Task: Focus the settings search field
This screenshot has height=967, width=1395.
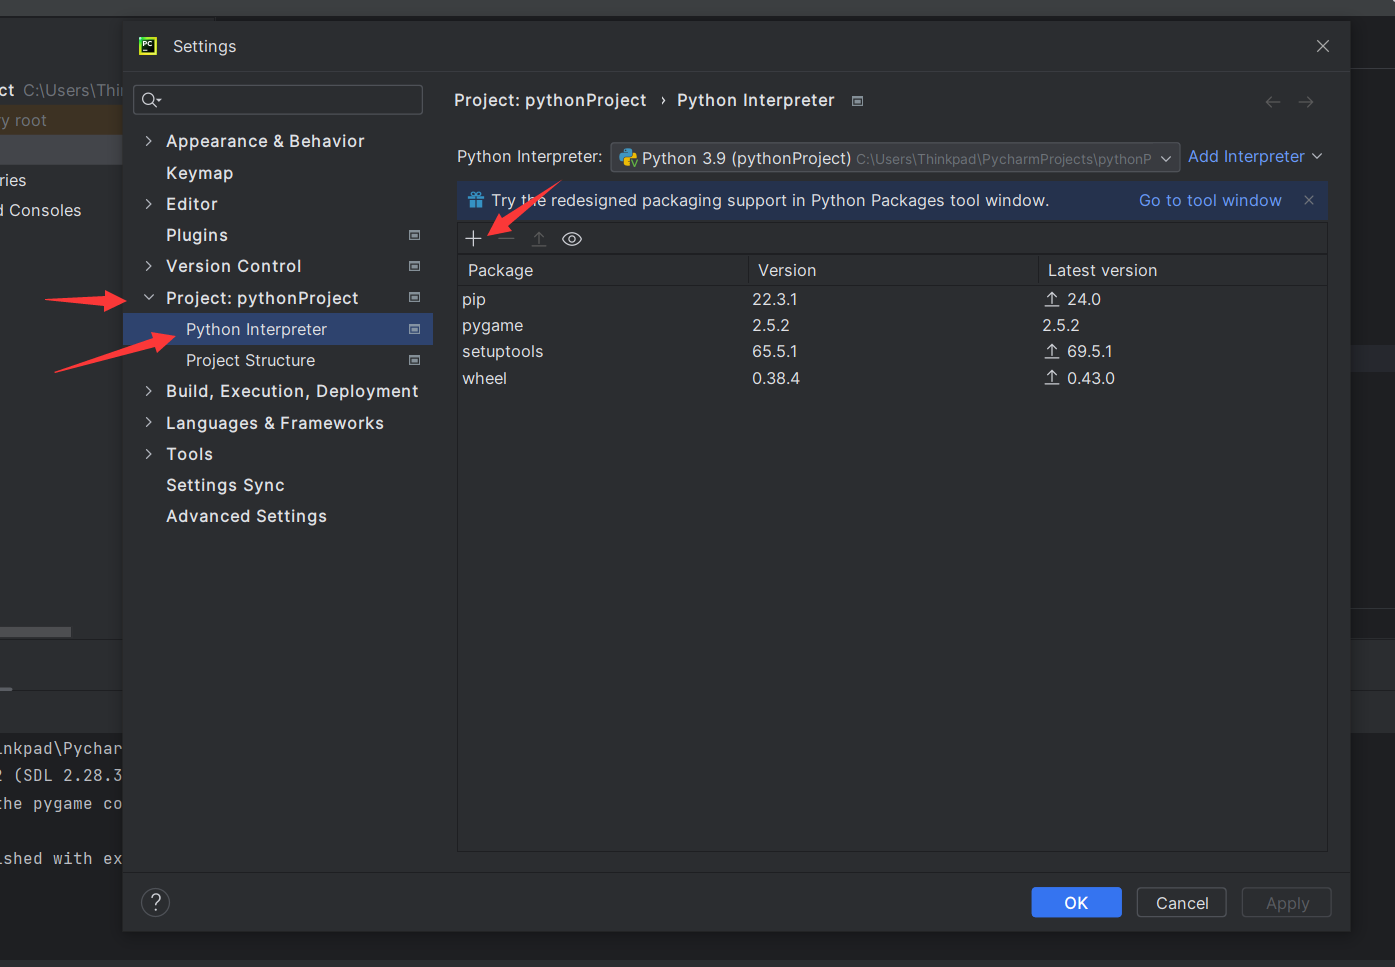Action: click(x=278, y=100)
